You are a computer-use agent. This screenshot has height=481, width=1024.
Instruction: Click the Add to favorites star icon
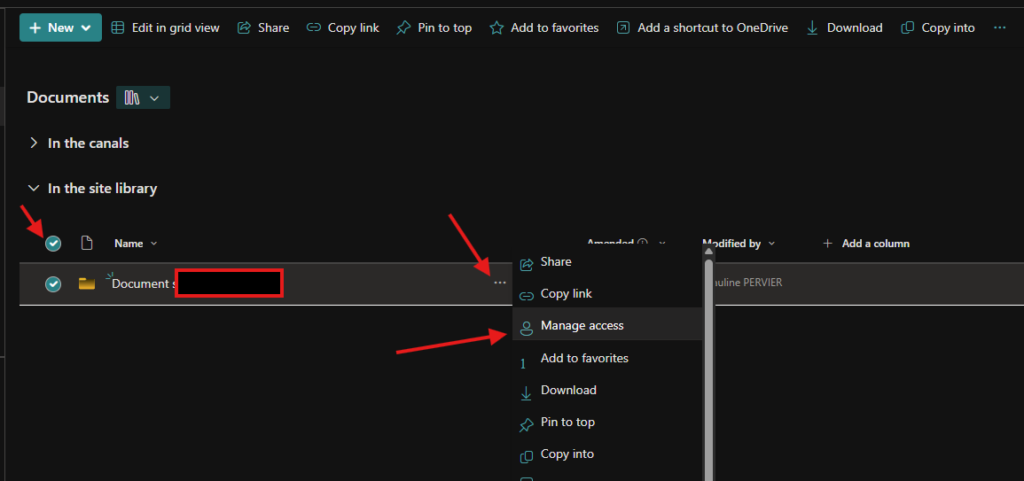tap(496, 28)
